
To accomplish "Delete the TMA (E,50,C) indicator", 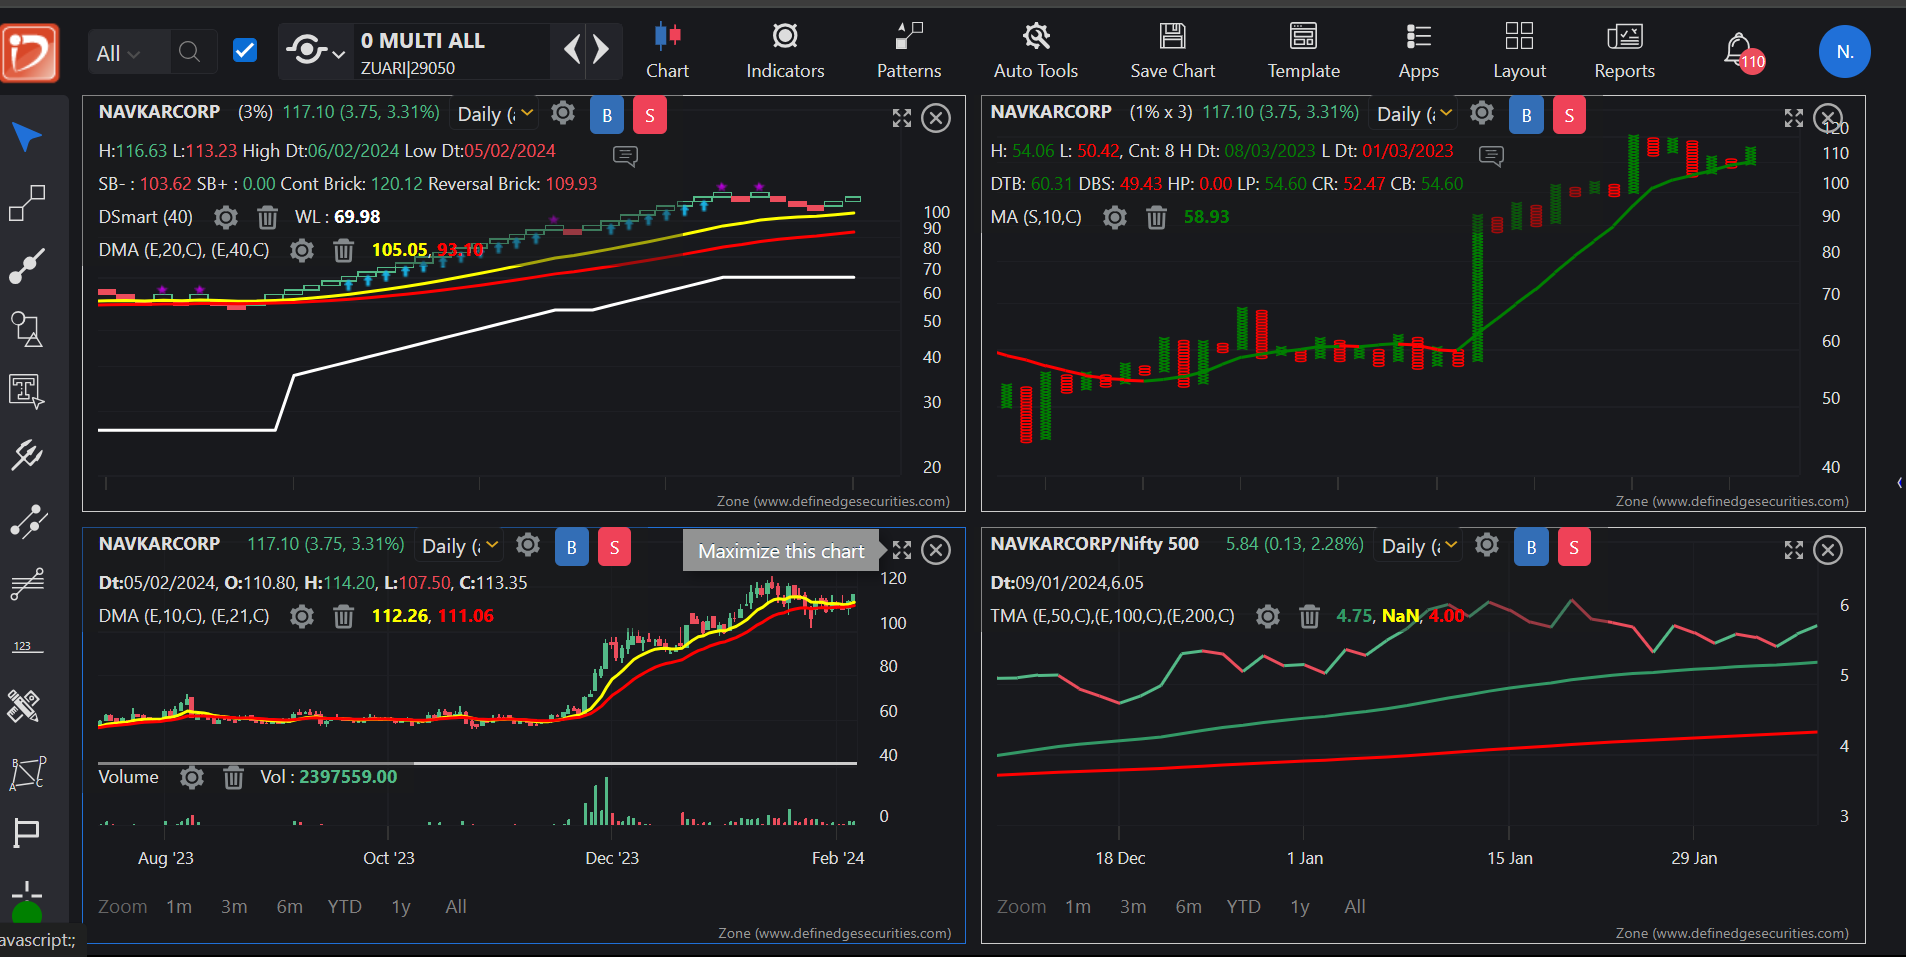I will click(x=1309, y=616).
